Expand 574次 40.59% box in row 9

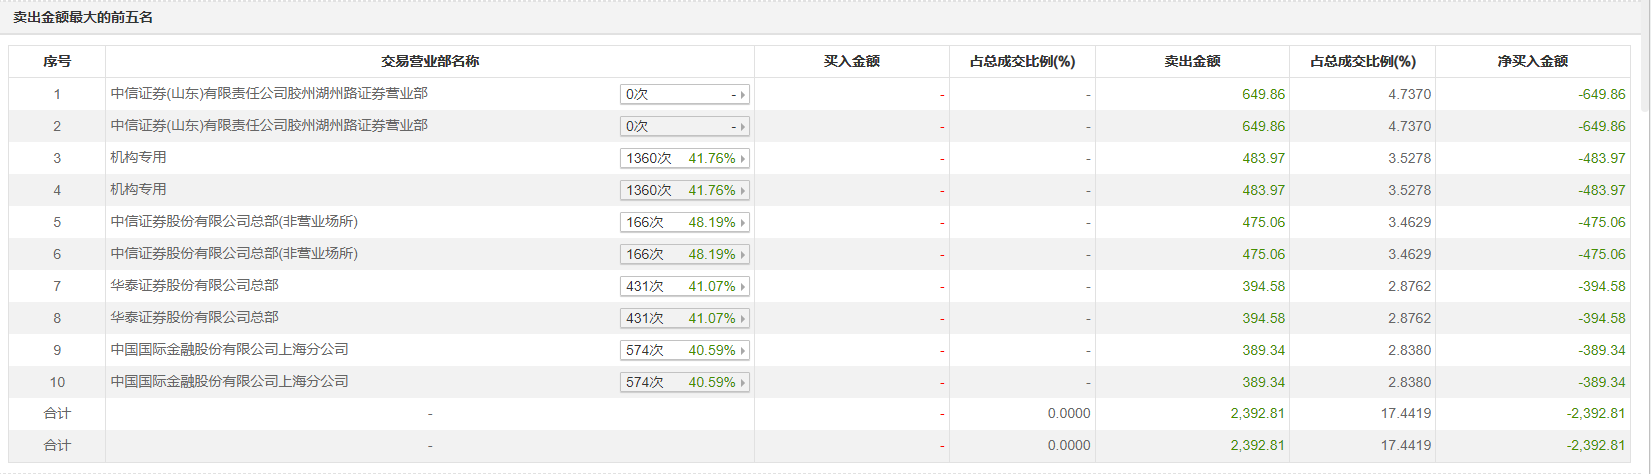(x=685, y=350)
